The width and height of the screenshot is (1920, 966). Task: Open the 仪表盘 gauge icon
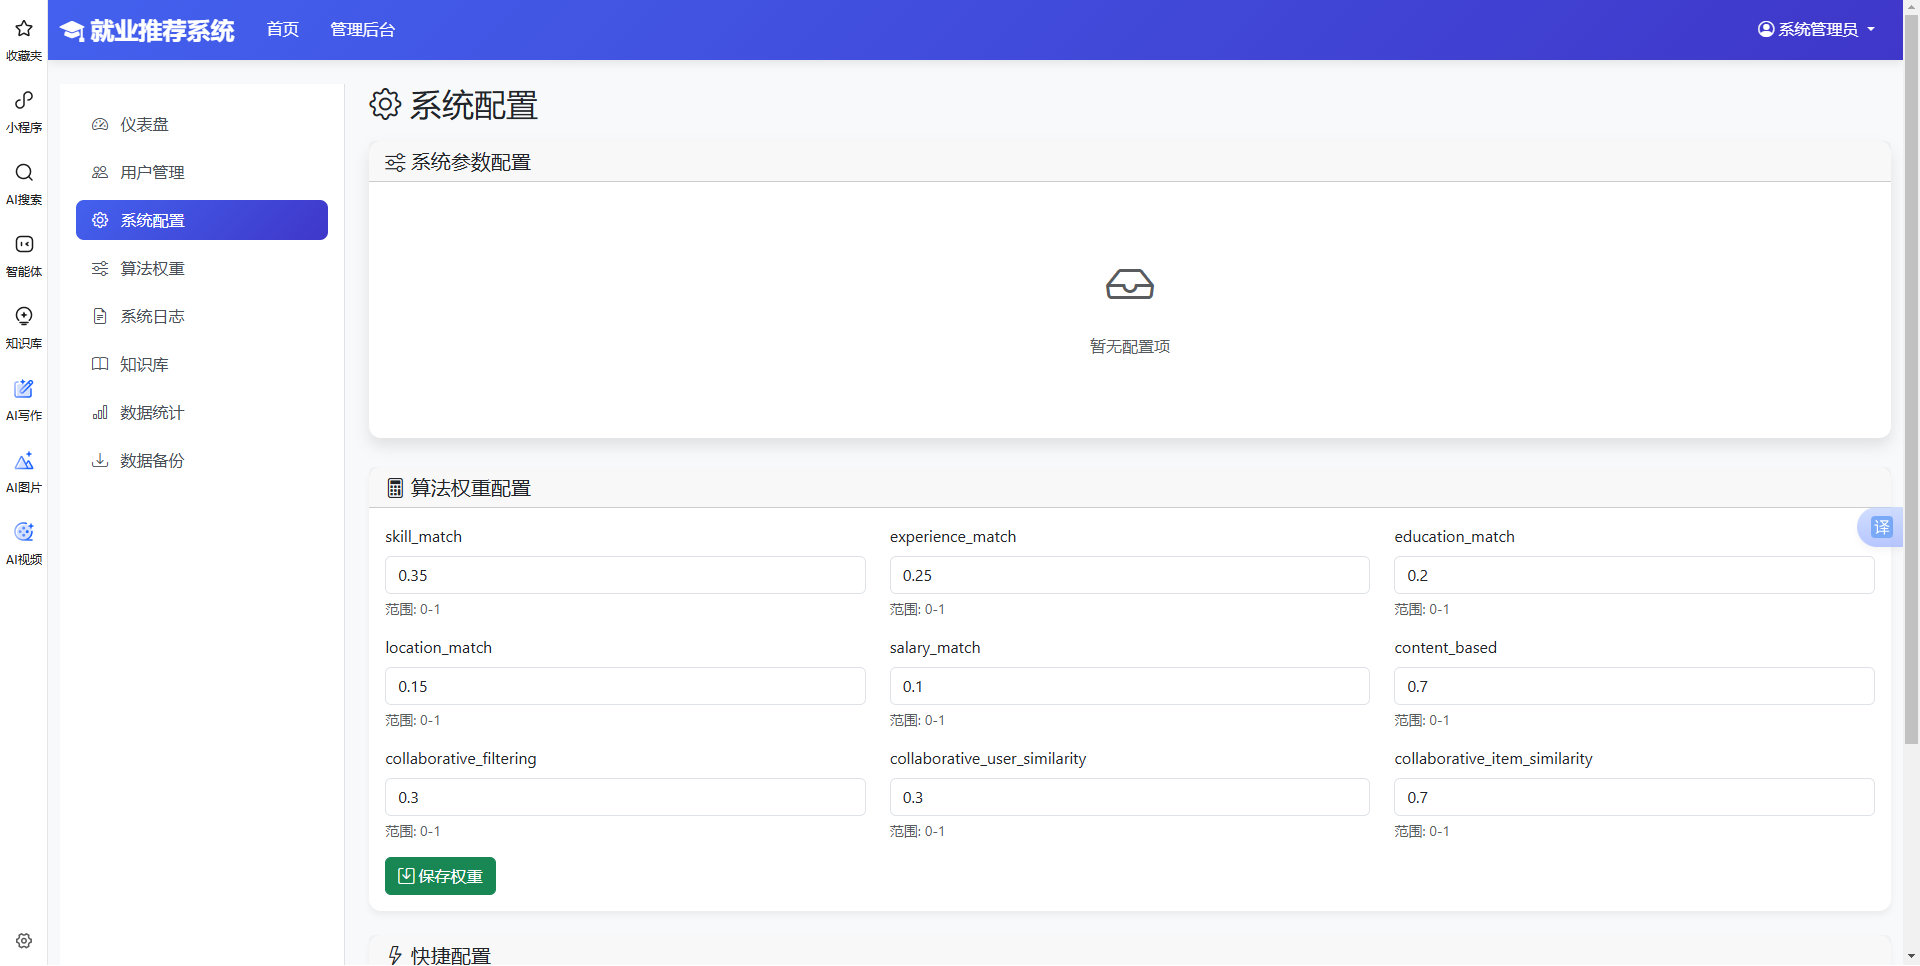99,124
